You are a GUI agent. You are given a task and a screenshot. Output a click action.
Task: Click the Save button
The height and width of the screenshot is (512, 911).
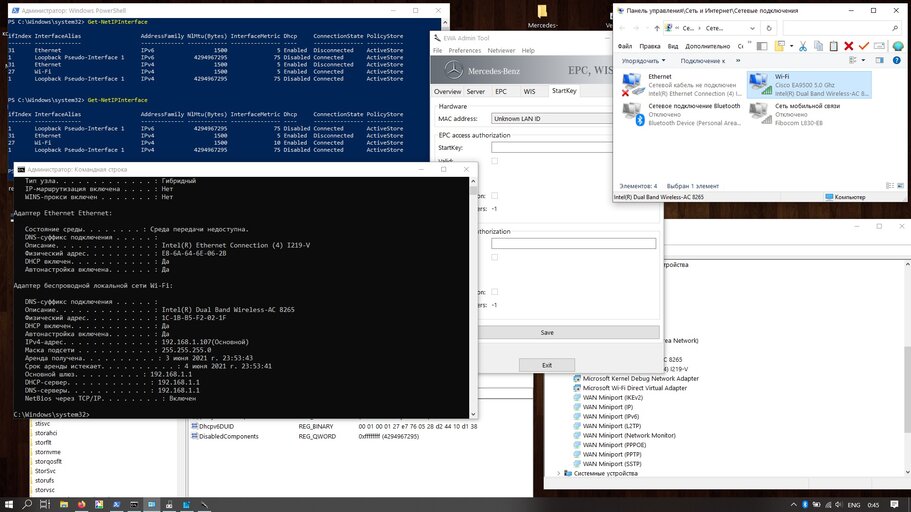point(546,332)
